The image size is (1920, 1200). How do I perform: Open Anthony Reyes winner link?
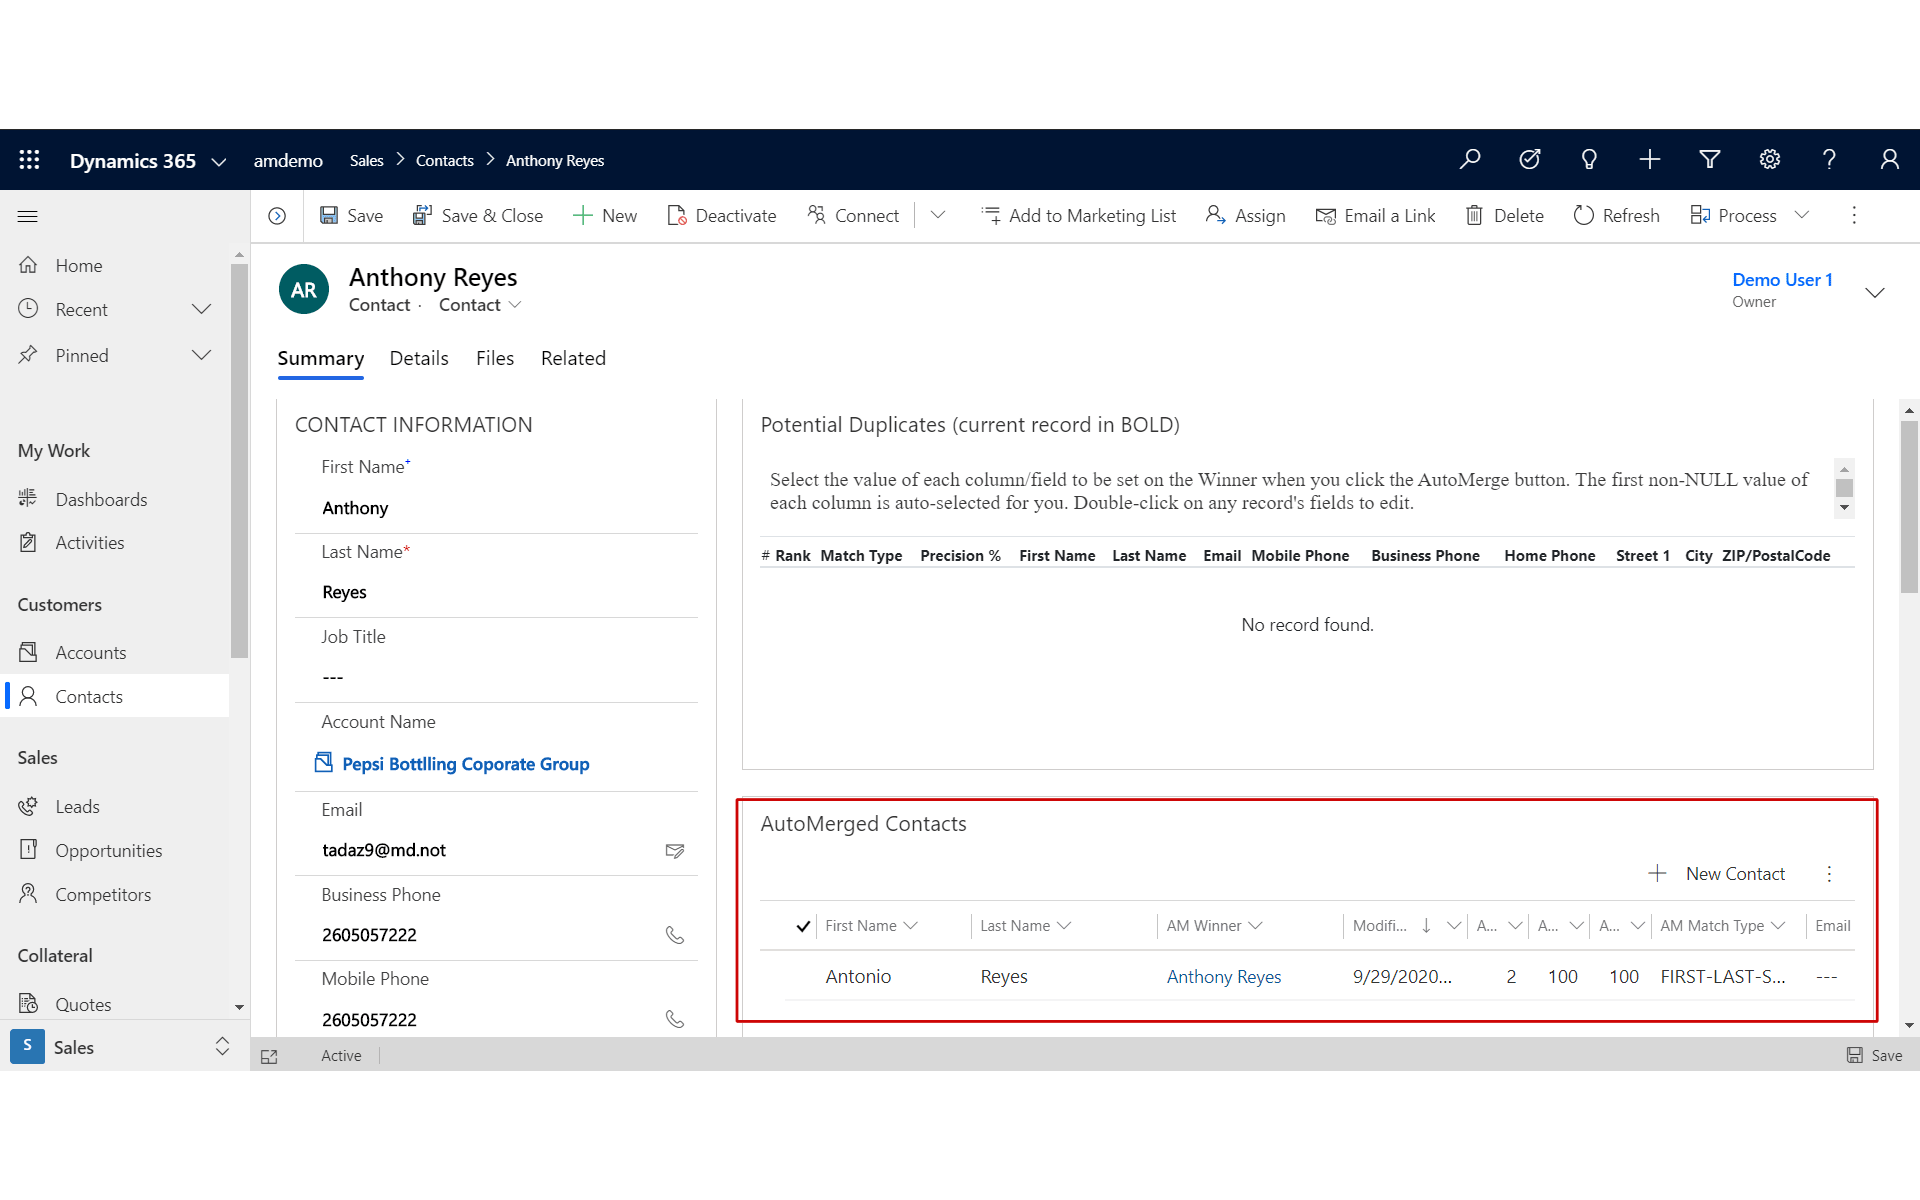[x=1223, y=977]
